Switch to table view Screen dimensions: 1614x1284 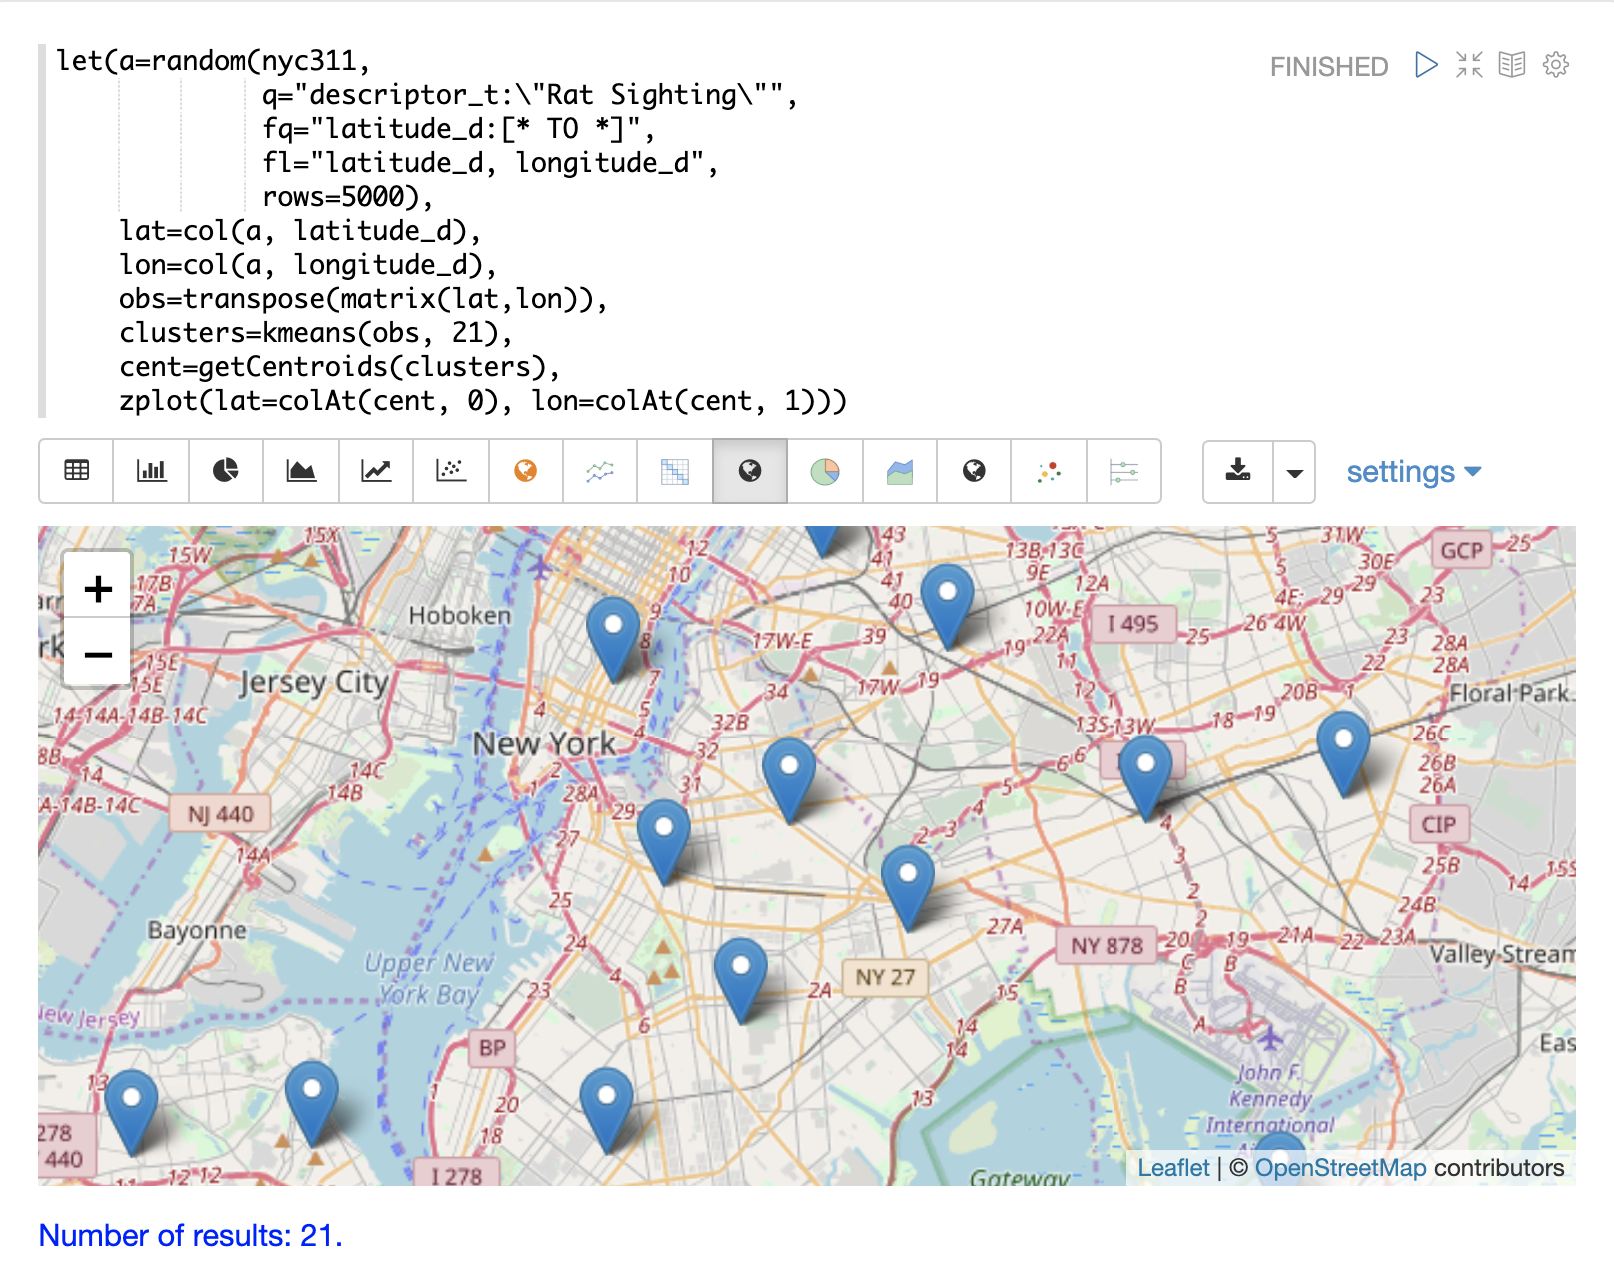(x=76, y=471)
